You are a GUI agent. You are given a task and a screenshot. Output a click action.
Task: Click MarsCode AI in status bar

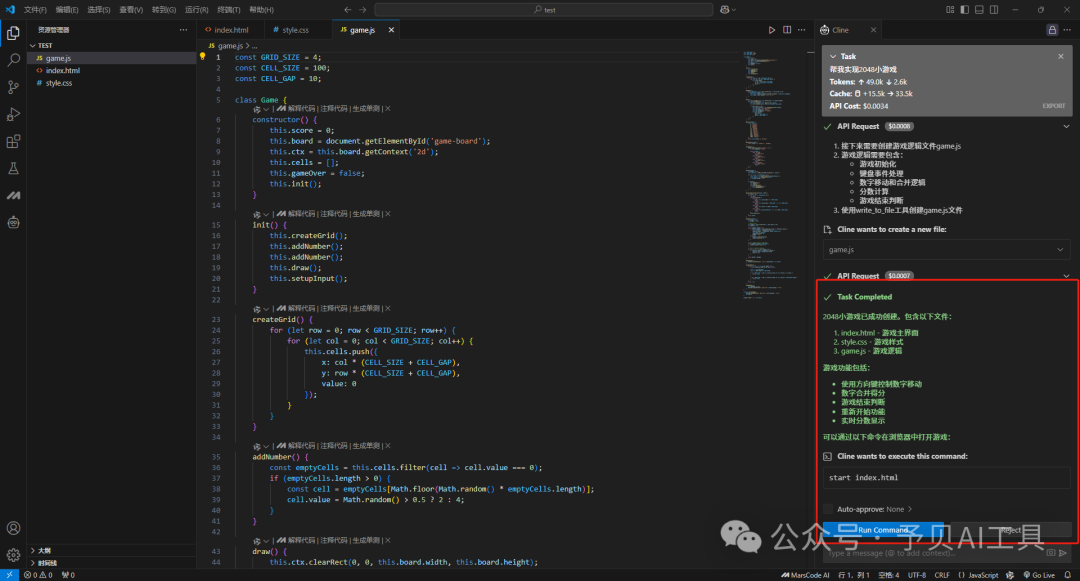(x=805, y=575)
